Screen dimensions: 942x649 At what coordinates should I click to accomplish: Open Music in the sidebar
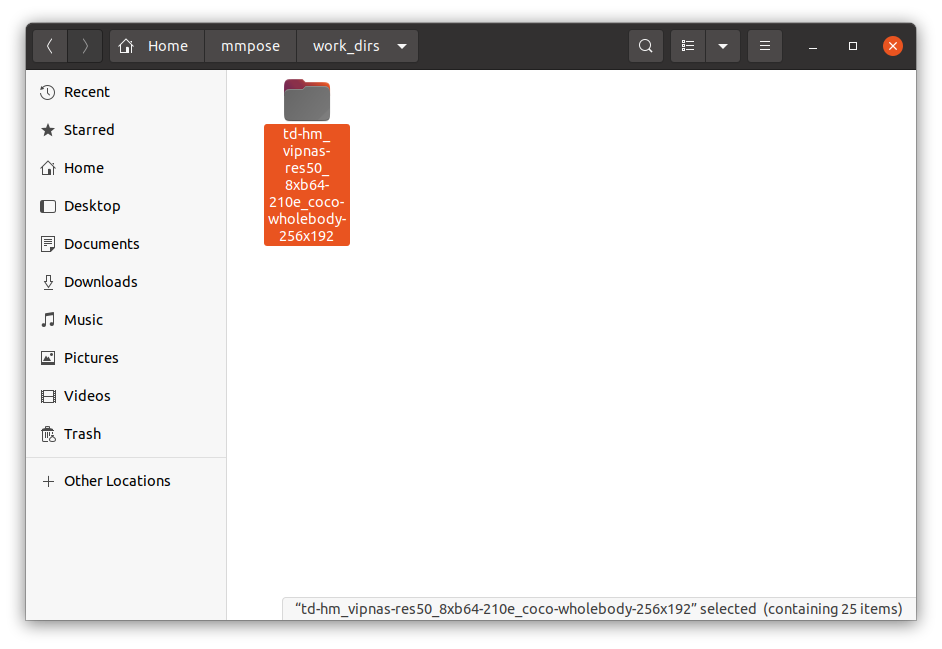click(x=126, y=320)
